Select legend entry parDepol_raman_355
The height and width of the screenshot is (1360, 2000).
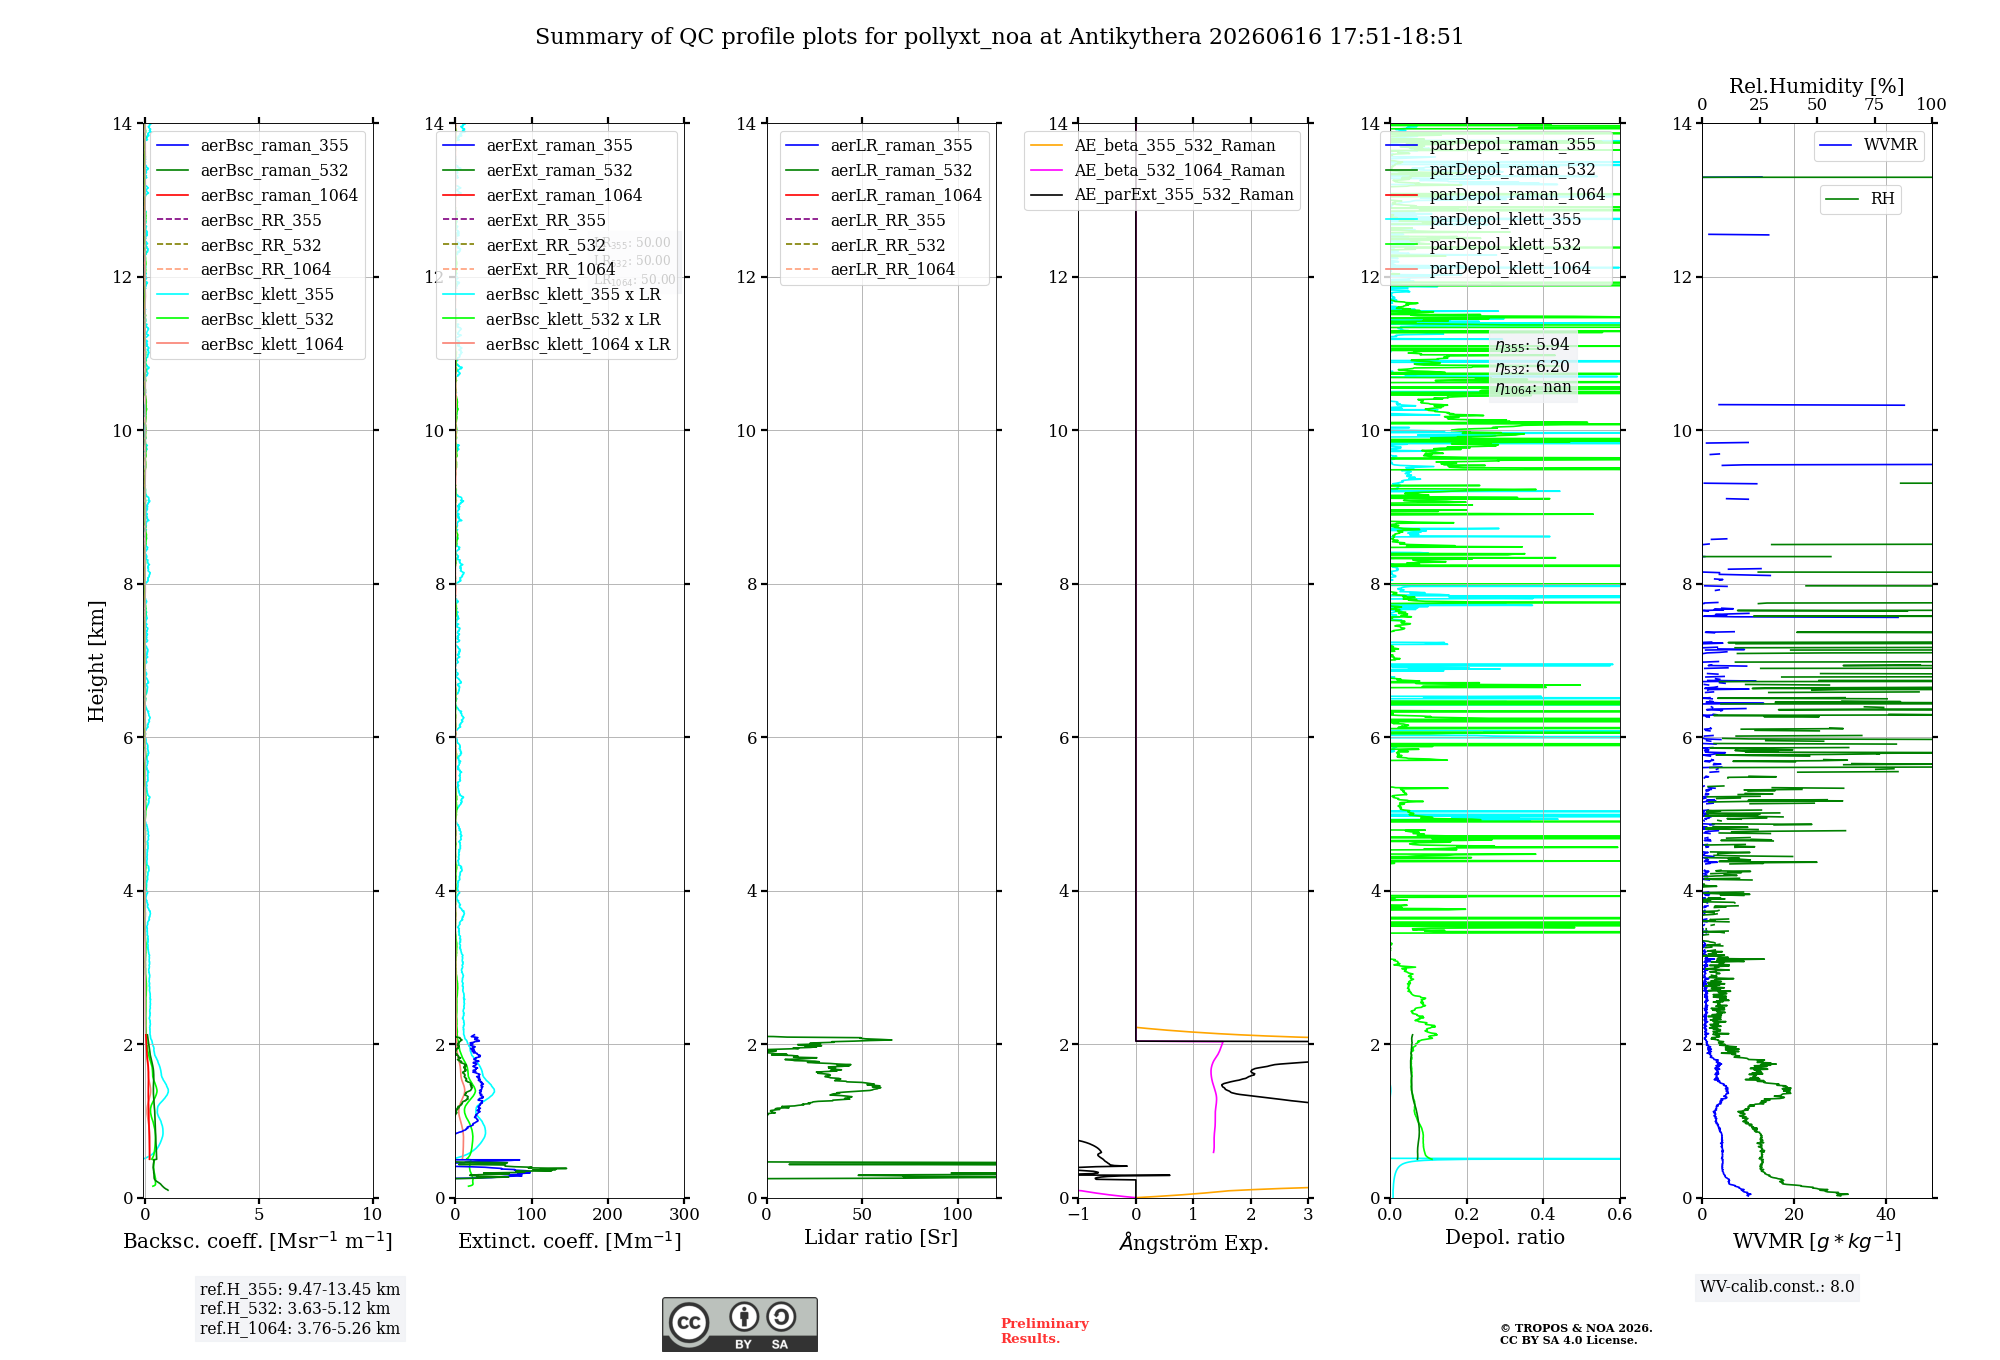click(1491, 145)
